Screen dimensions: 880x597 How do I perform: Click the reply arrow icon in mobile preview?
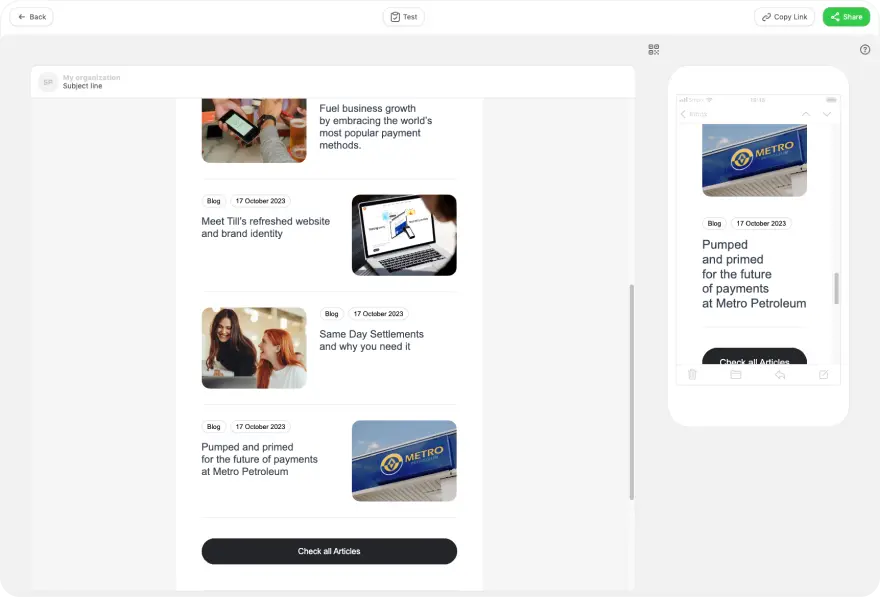click(x=780, y=375)
